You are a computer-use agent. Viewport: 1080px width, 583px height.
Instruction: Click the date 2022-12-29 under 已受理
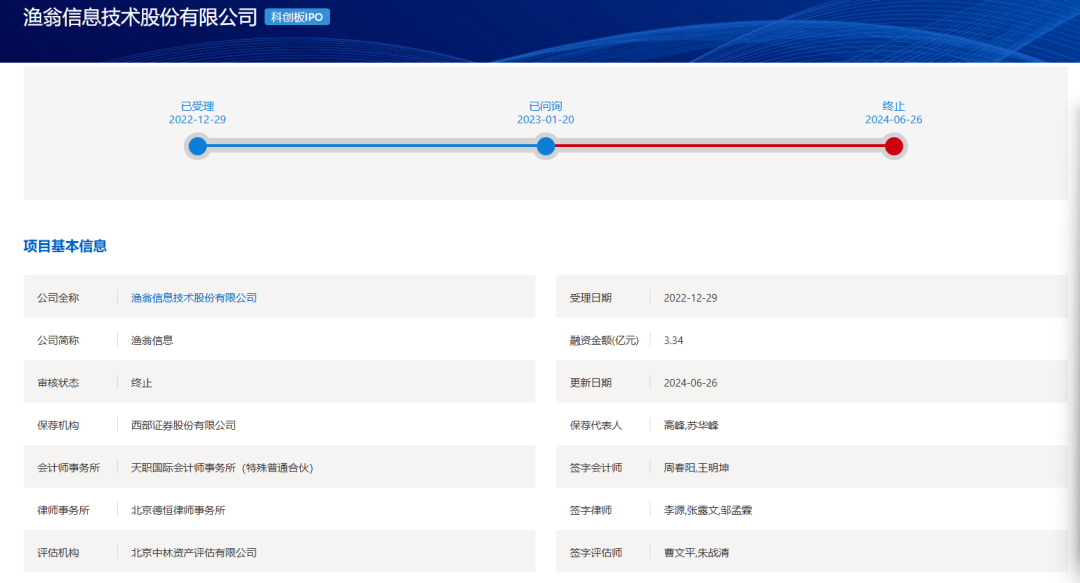198,120
